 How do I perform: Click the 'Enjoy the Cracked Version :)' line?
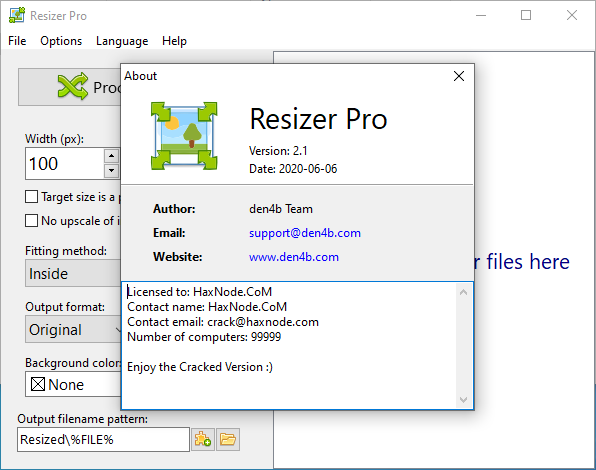pos(200,367)
